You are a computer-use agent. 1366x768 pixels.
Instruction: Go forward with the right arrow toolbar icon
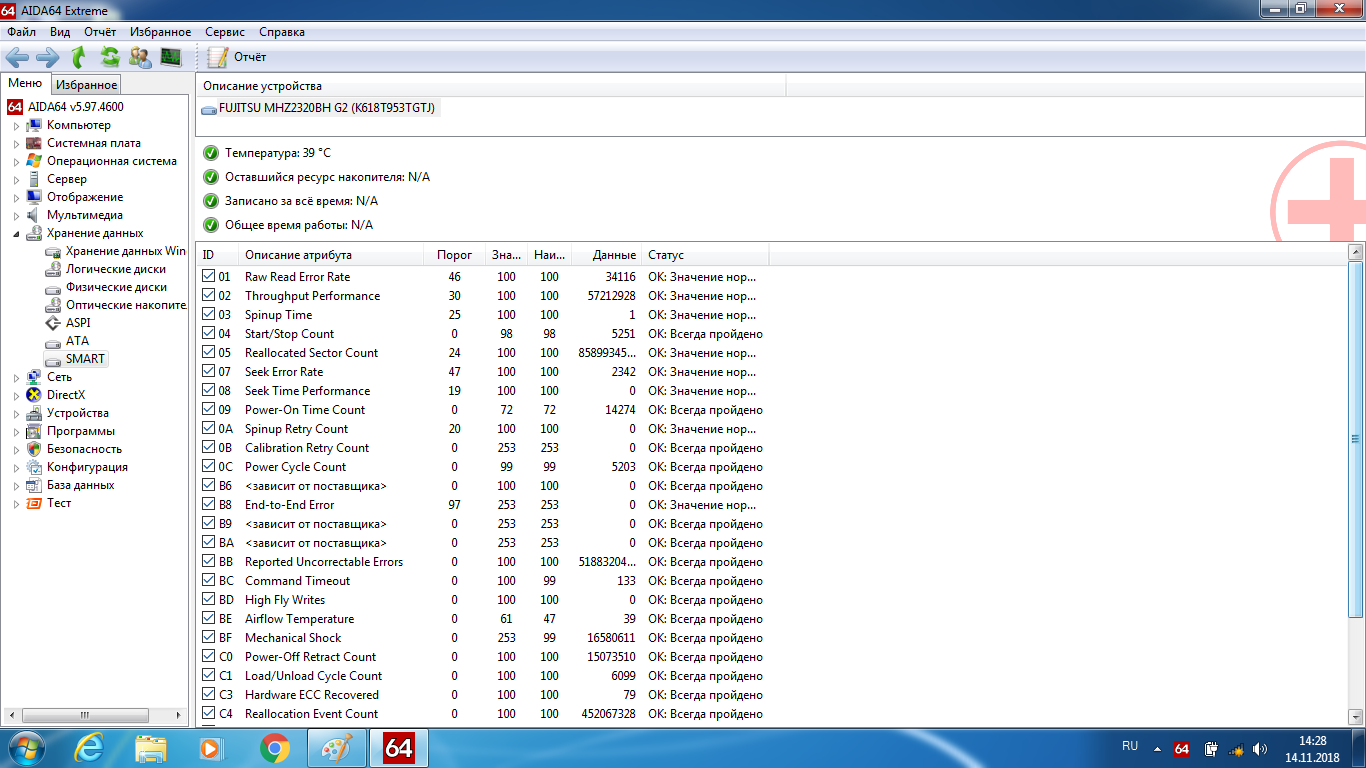pos(47,57)
